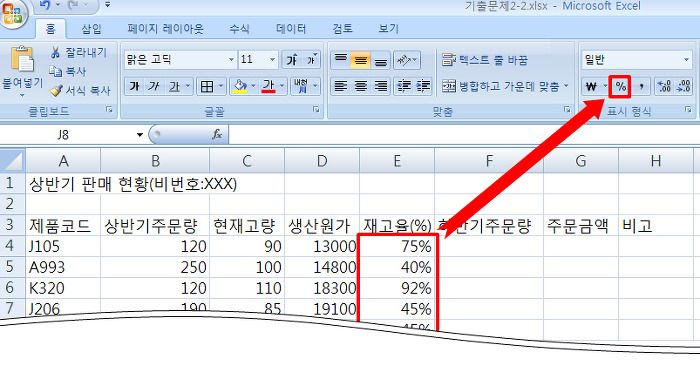Switch to the Review (검토) tab
The width and height of the screenshot is (700, 386).
click(342, 29)
